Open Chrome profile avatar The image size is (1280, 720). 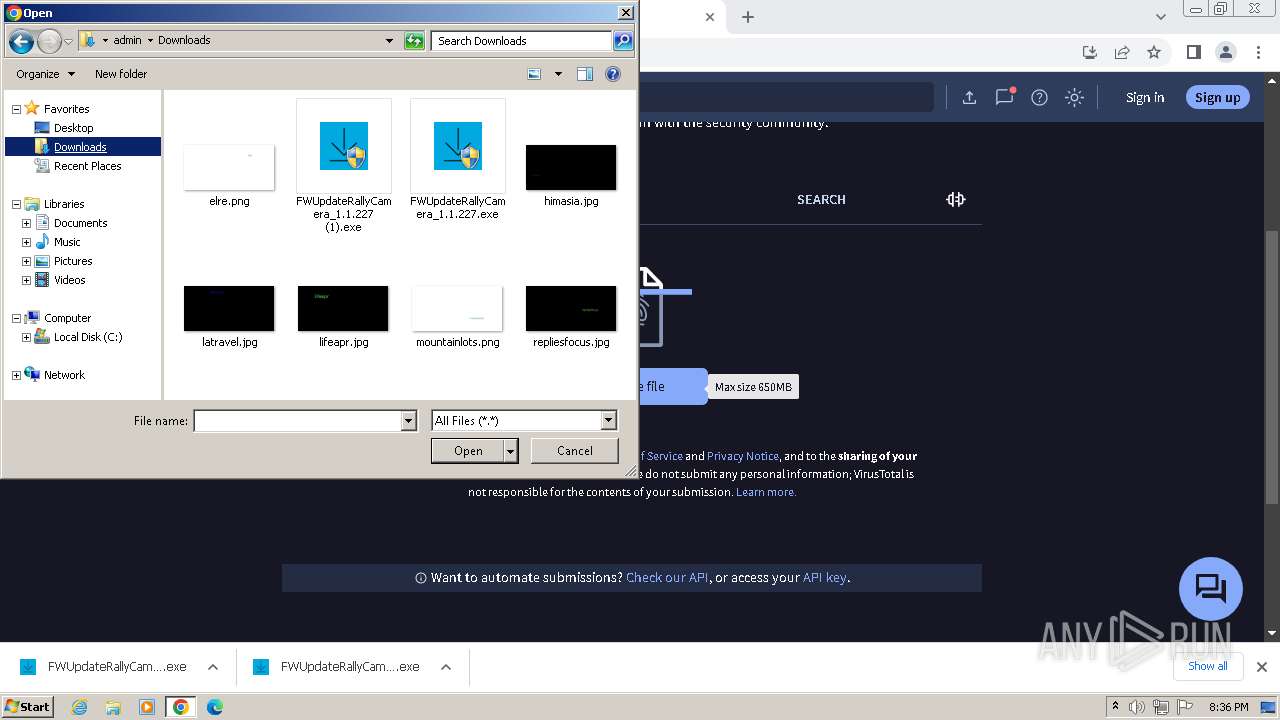pyautogui.click(x=1225, y=52)
